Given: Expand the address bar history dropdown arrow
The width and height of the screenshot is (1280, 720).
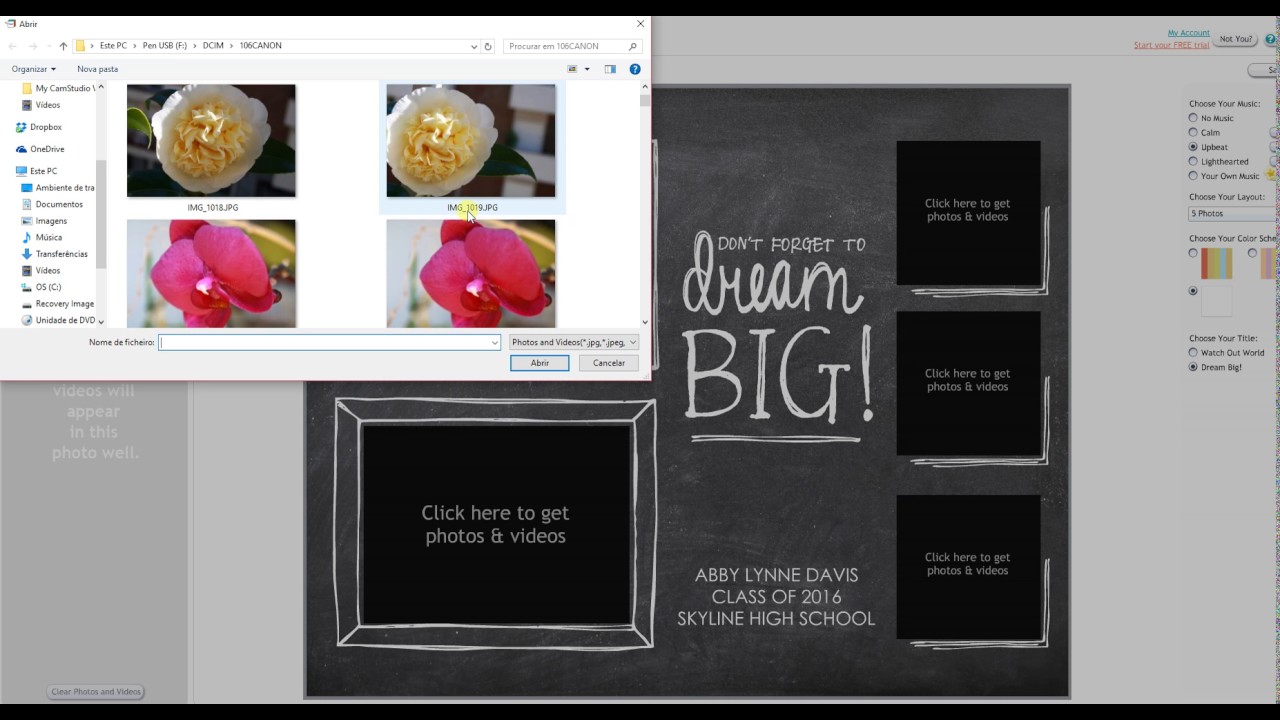Looking at the screenshot, I should [473, 46].
